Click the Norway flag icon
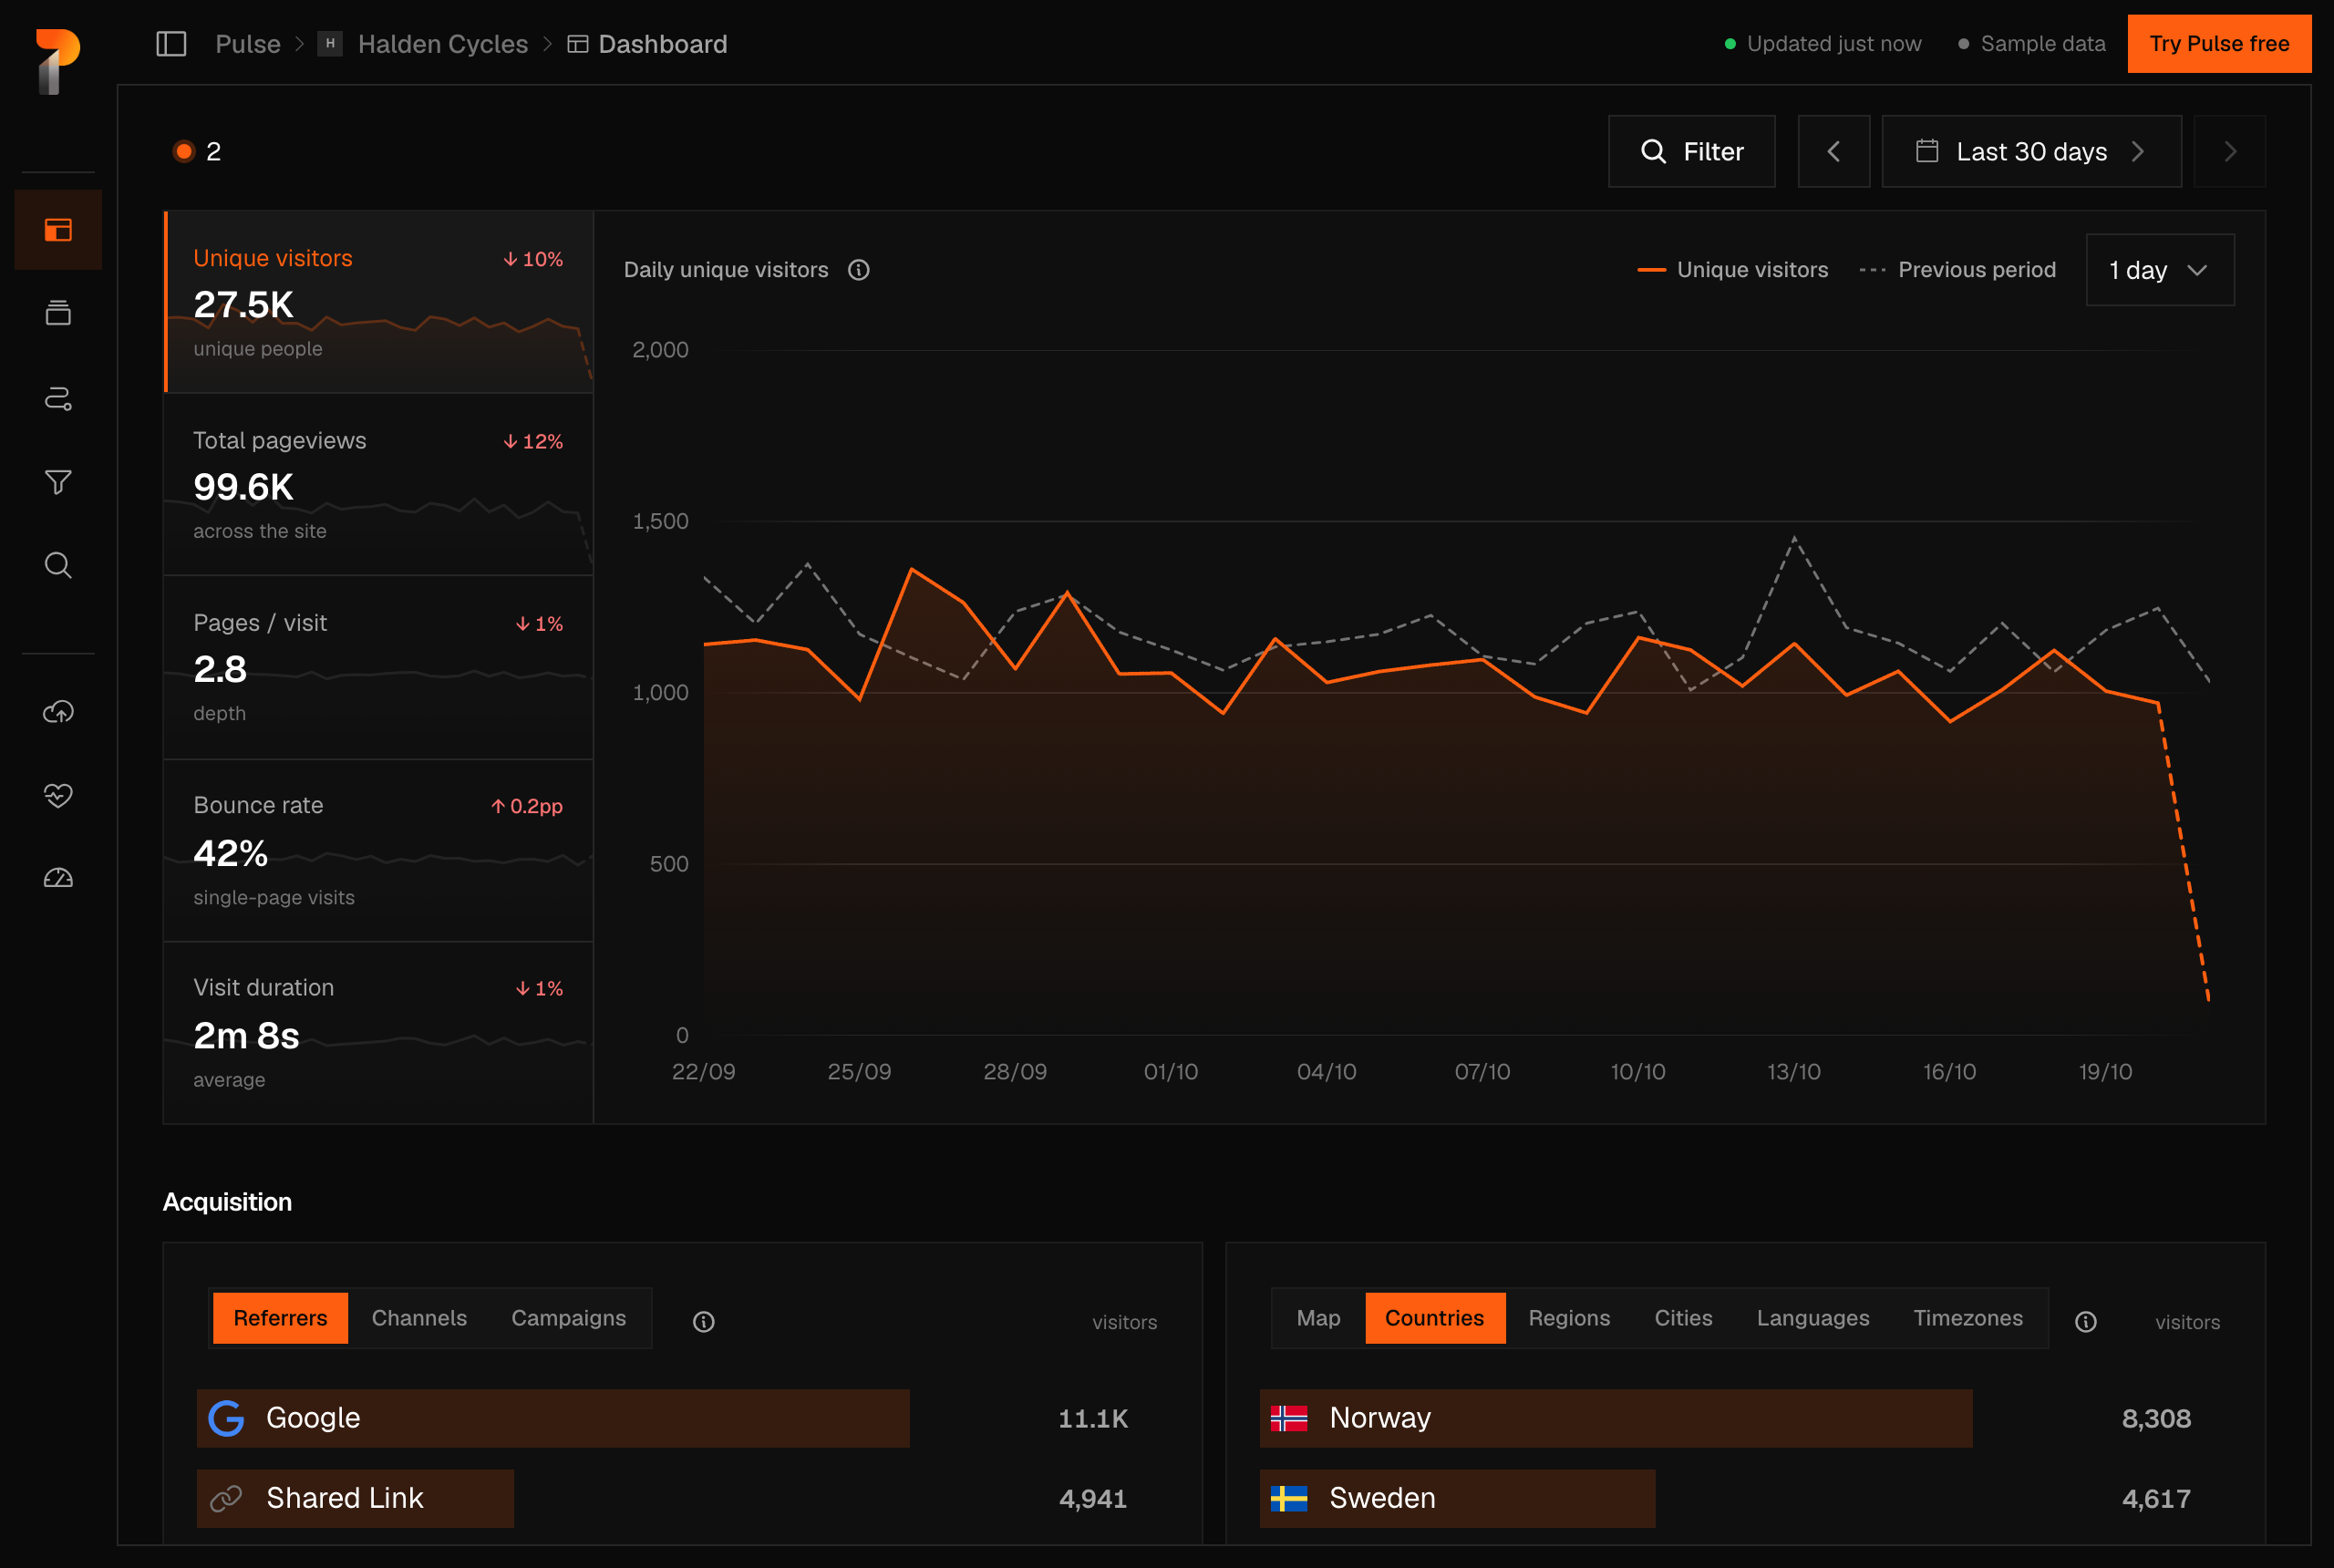The height and width of the screenshot is (1568, 2334). pyautogui.click(x=1289, y=1418)
